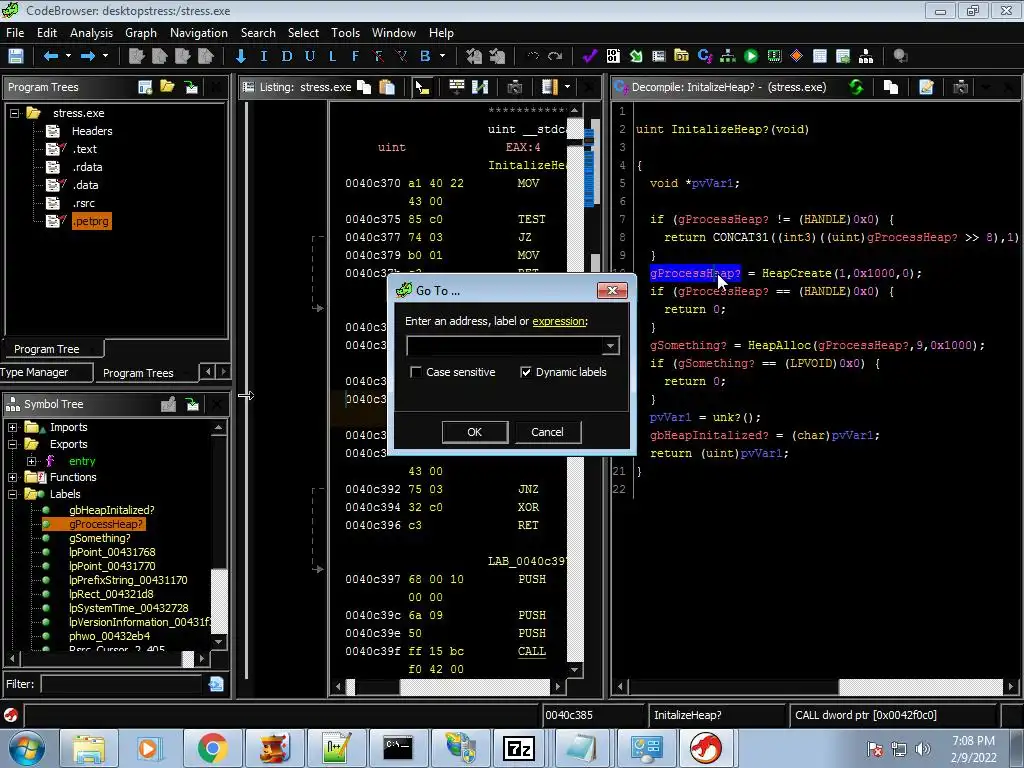This screenshot has height=768, width=1024.
Task: Uncheck the Dynamic labels checkbox
Action: 526,372
